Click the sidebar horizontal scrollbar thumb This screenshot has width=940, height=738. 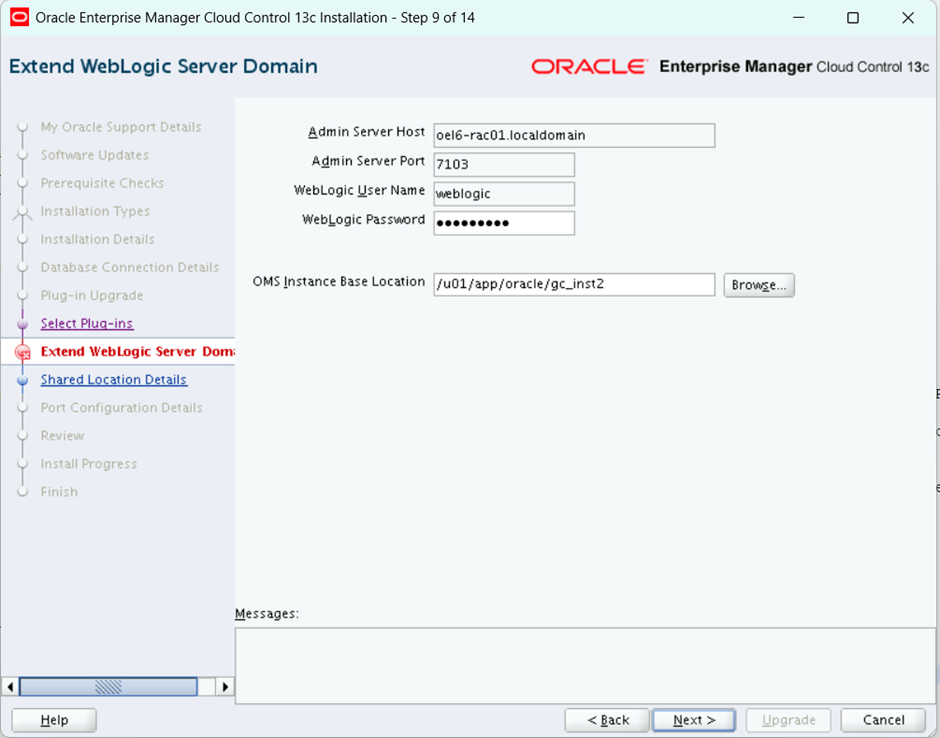click(x=107, y=687)
